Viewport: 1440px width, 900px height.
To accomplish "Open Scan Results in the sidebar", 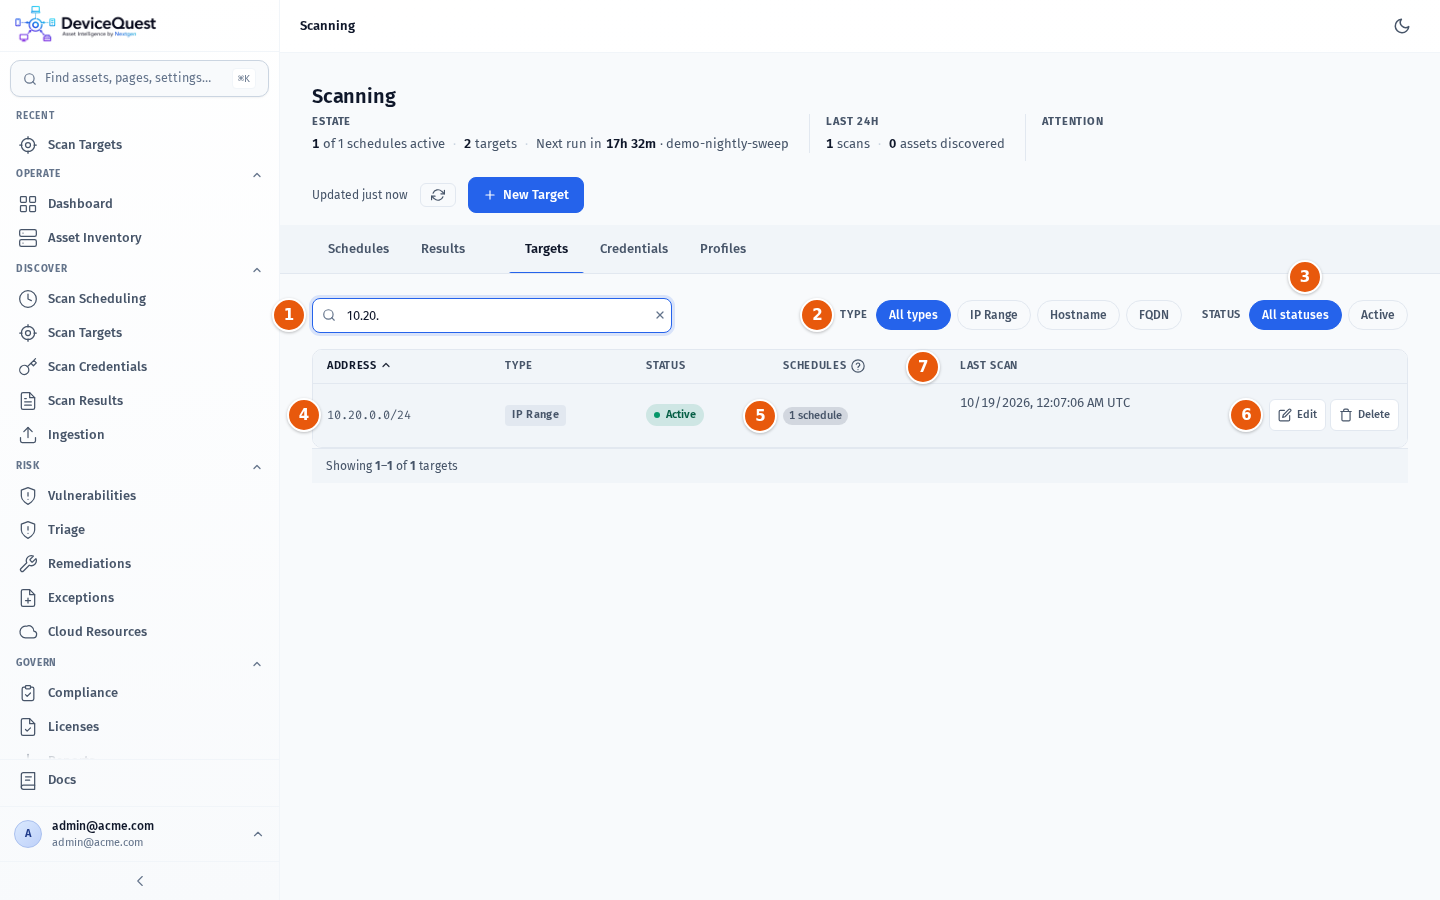I will pos(139,401).
